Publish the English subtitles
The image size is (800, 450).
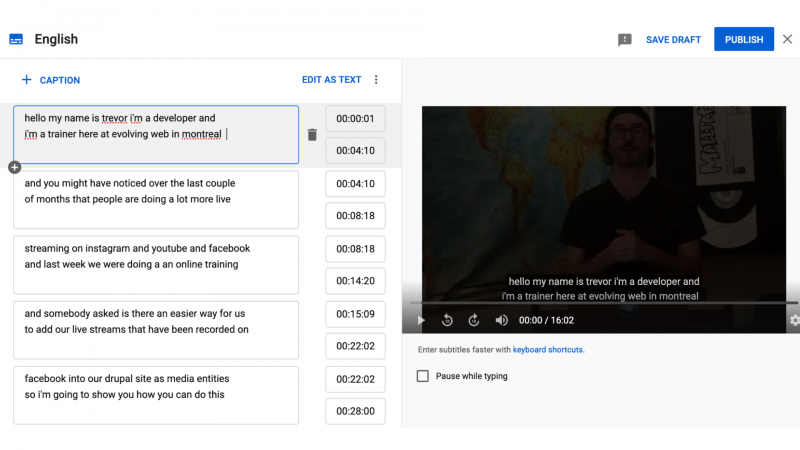point(744,39)
